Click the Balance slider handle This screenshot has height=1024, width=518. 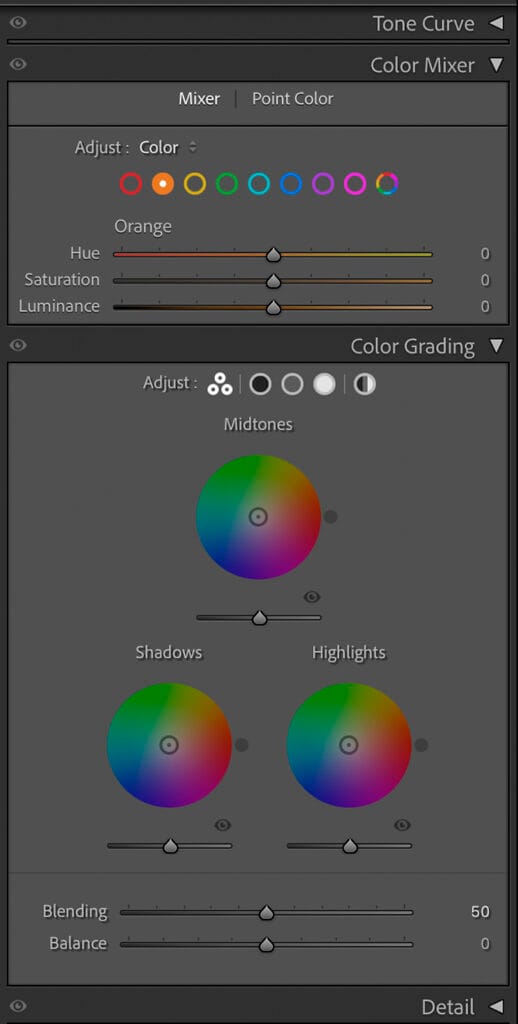(x=267, y=945)
